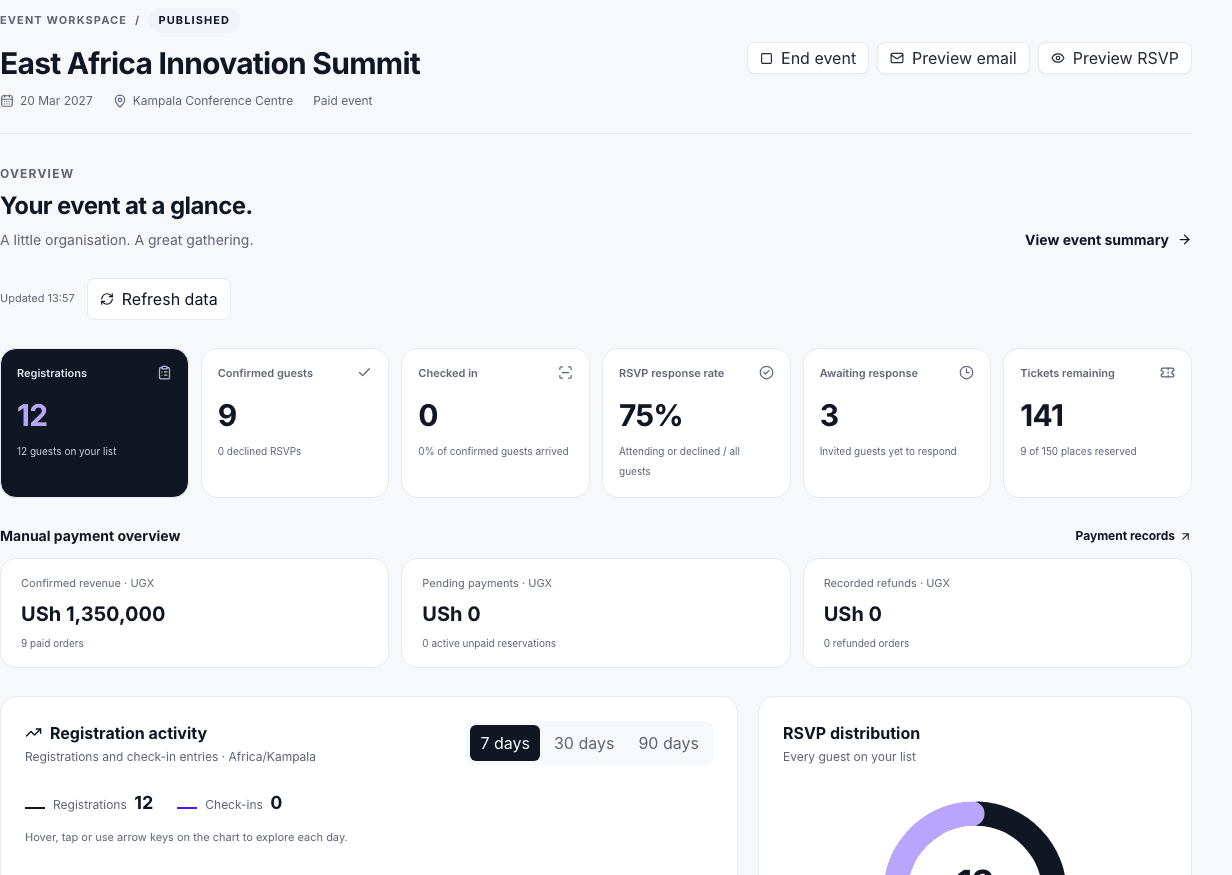Click the PUBLISHED status badge

194,20
